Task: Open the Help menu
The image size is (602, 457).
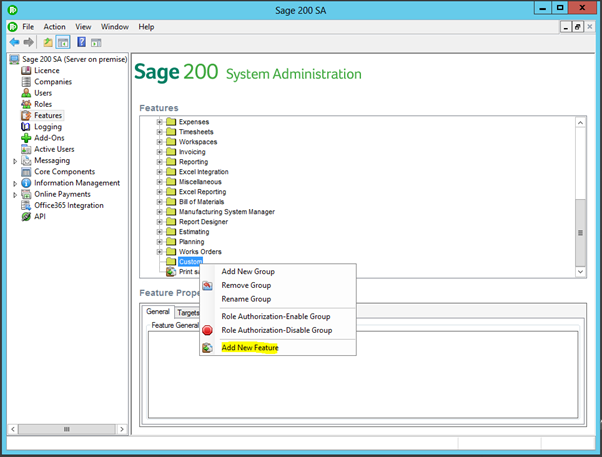Action: click(146, 27)
